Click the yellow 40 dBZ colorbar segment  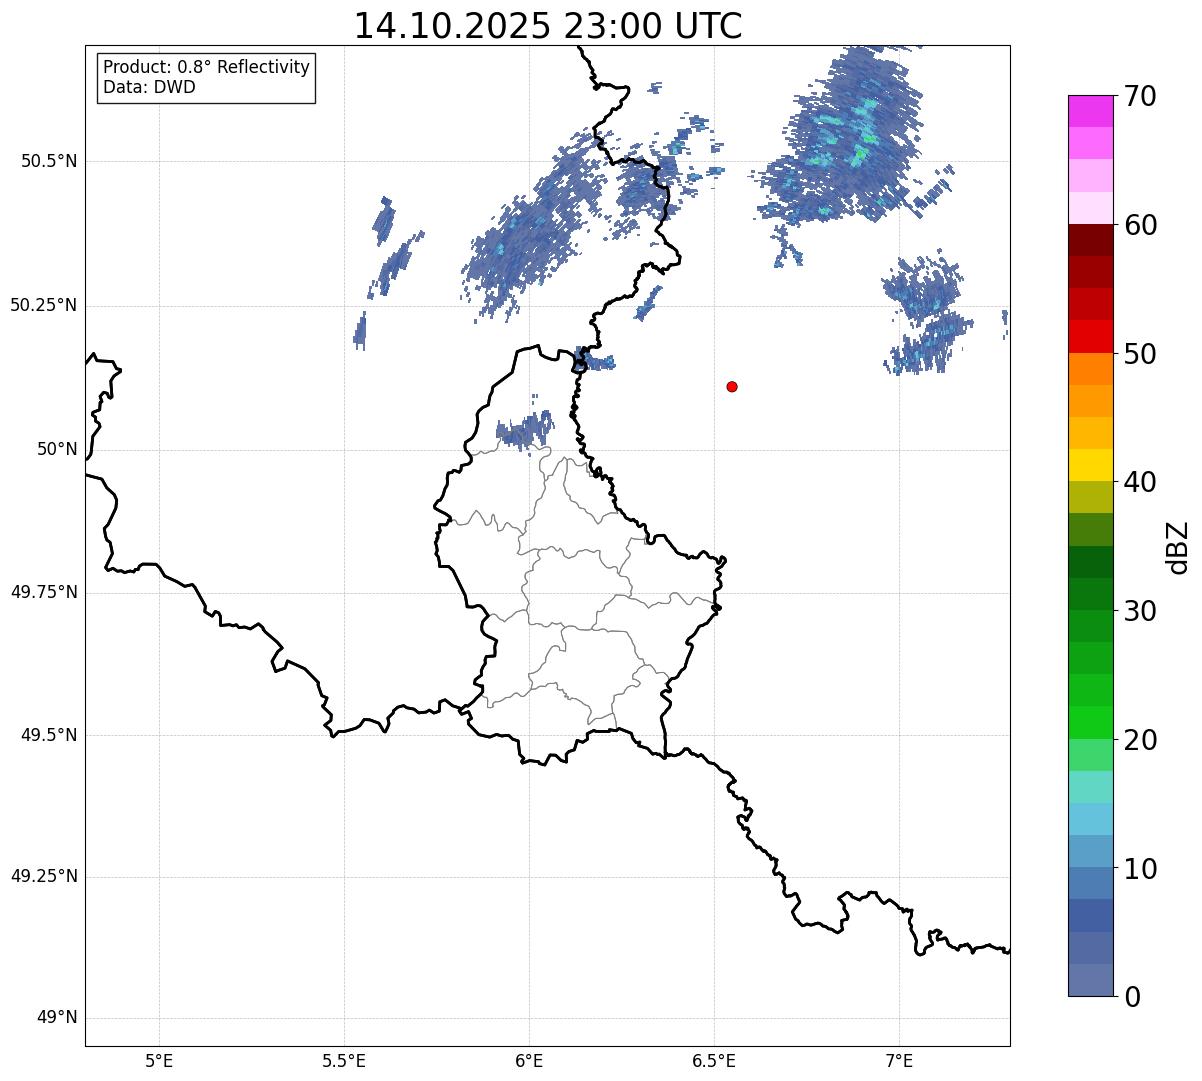(x=1091, y=465)
